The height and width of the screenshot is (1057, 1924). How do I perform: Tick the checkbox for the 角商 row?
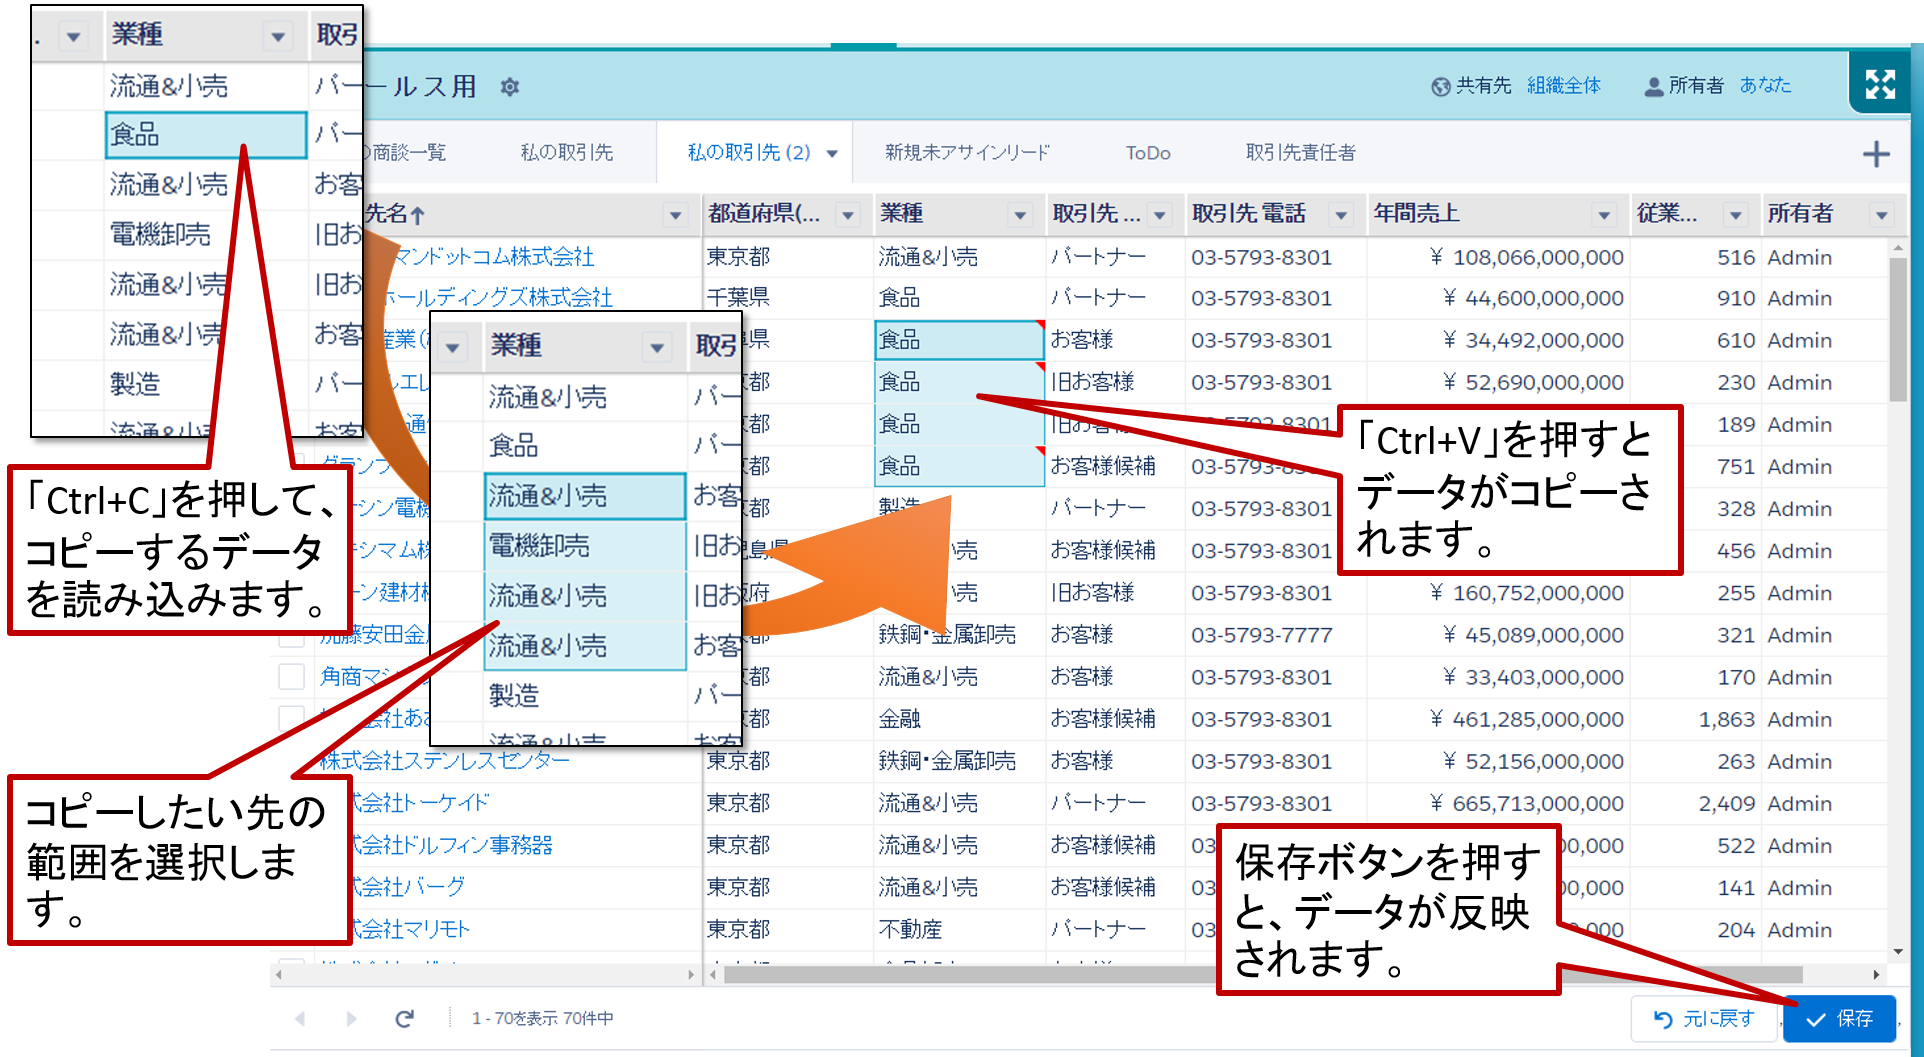coord(291,676)
